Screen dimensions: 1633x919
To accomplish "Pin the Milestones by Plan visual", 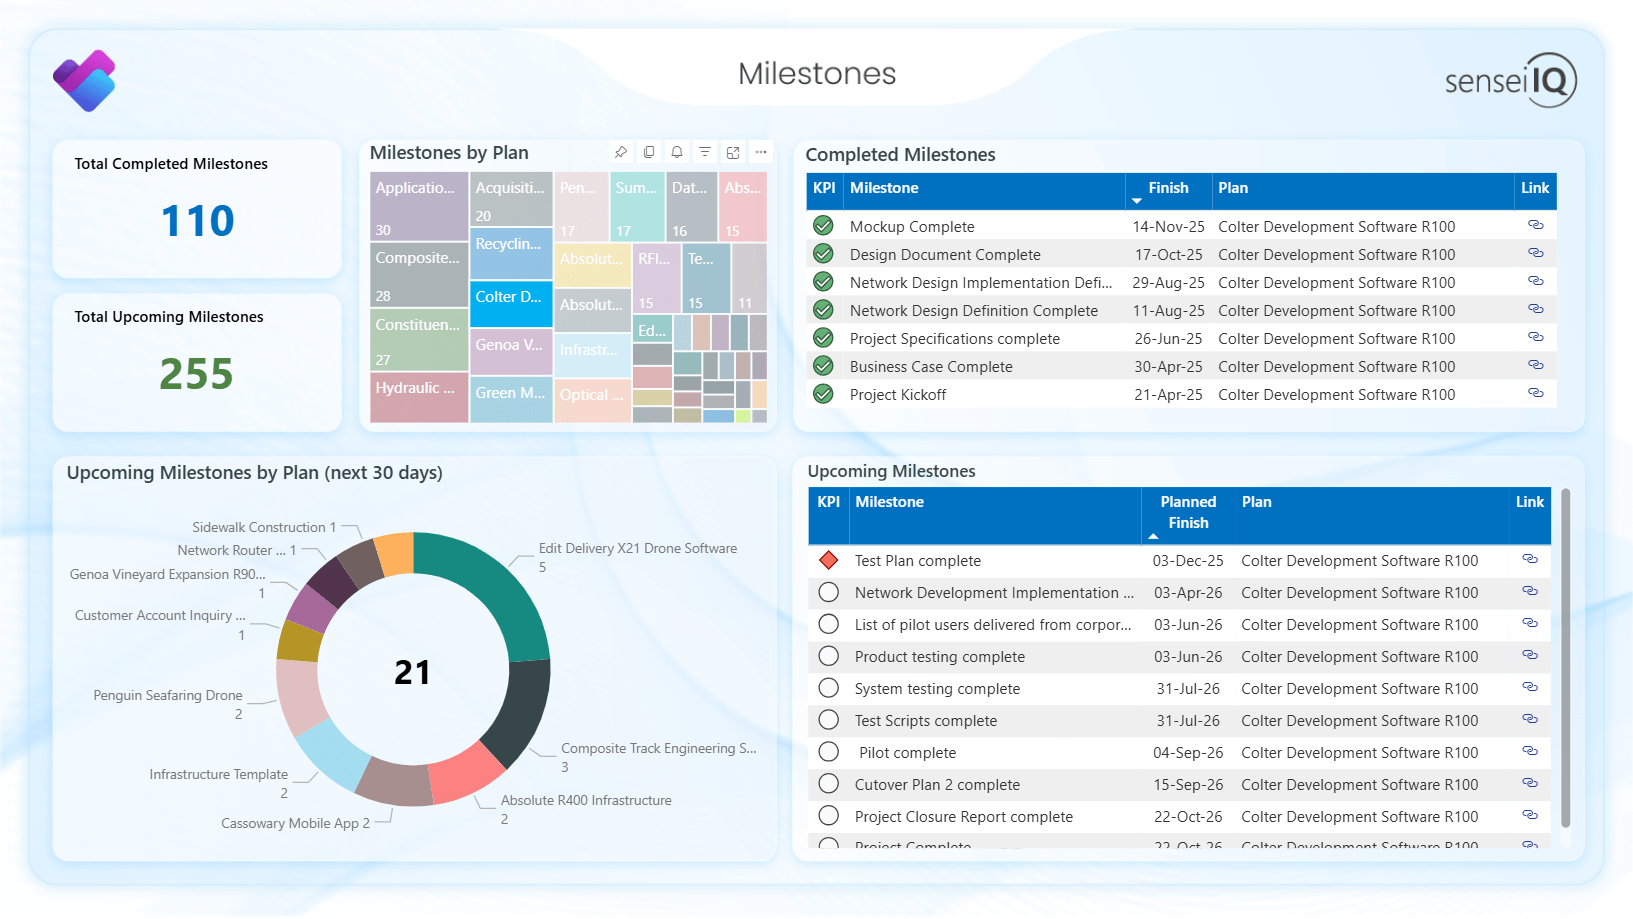I will [621, 152].
